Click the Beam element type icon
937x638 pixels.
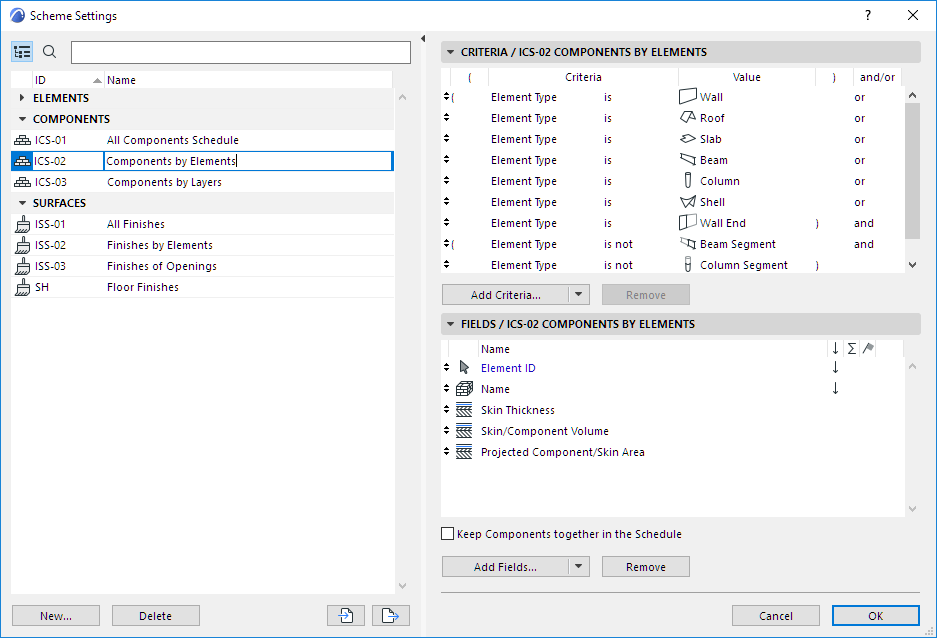point(688,160)
